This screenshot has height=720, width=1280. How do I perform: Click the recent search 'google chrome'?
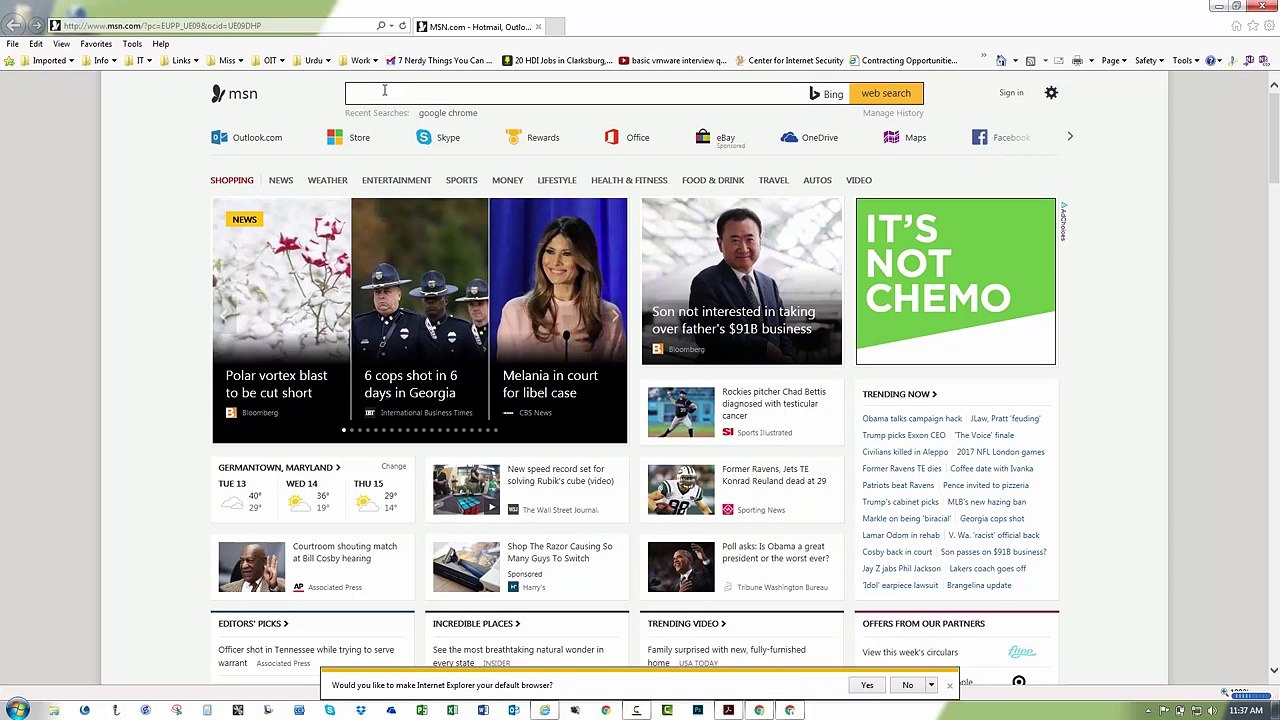448,113
